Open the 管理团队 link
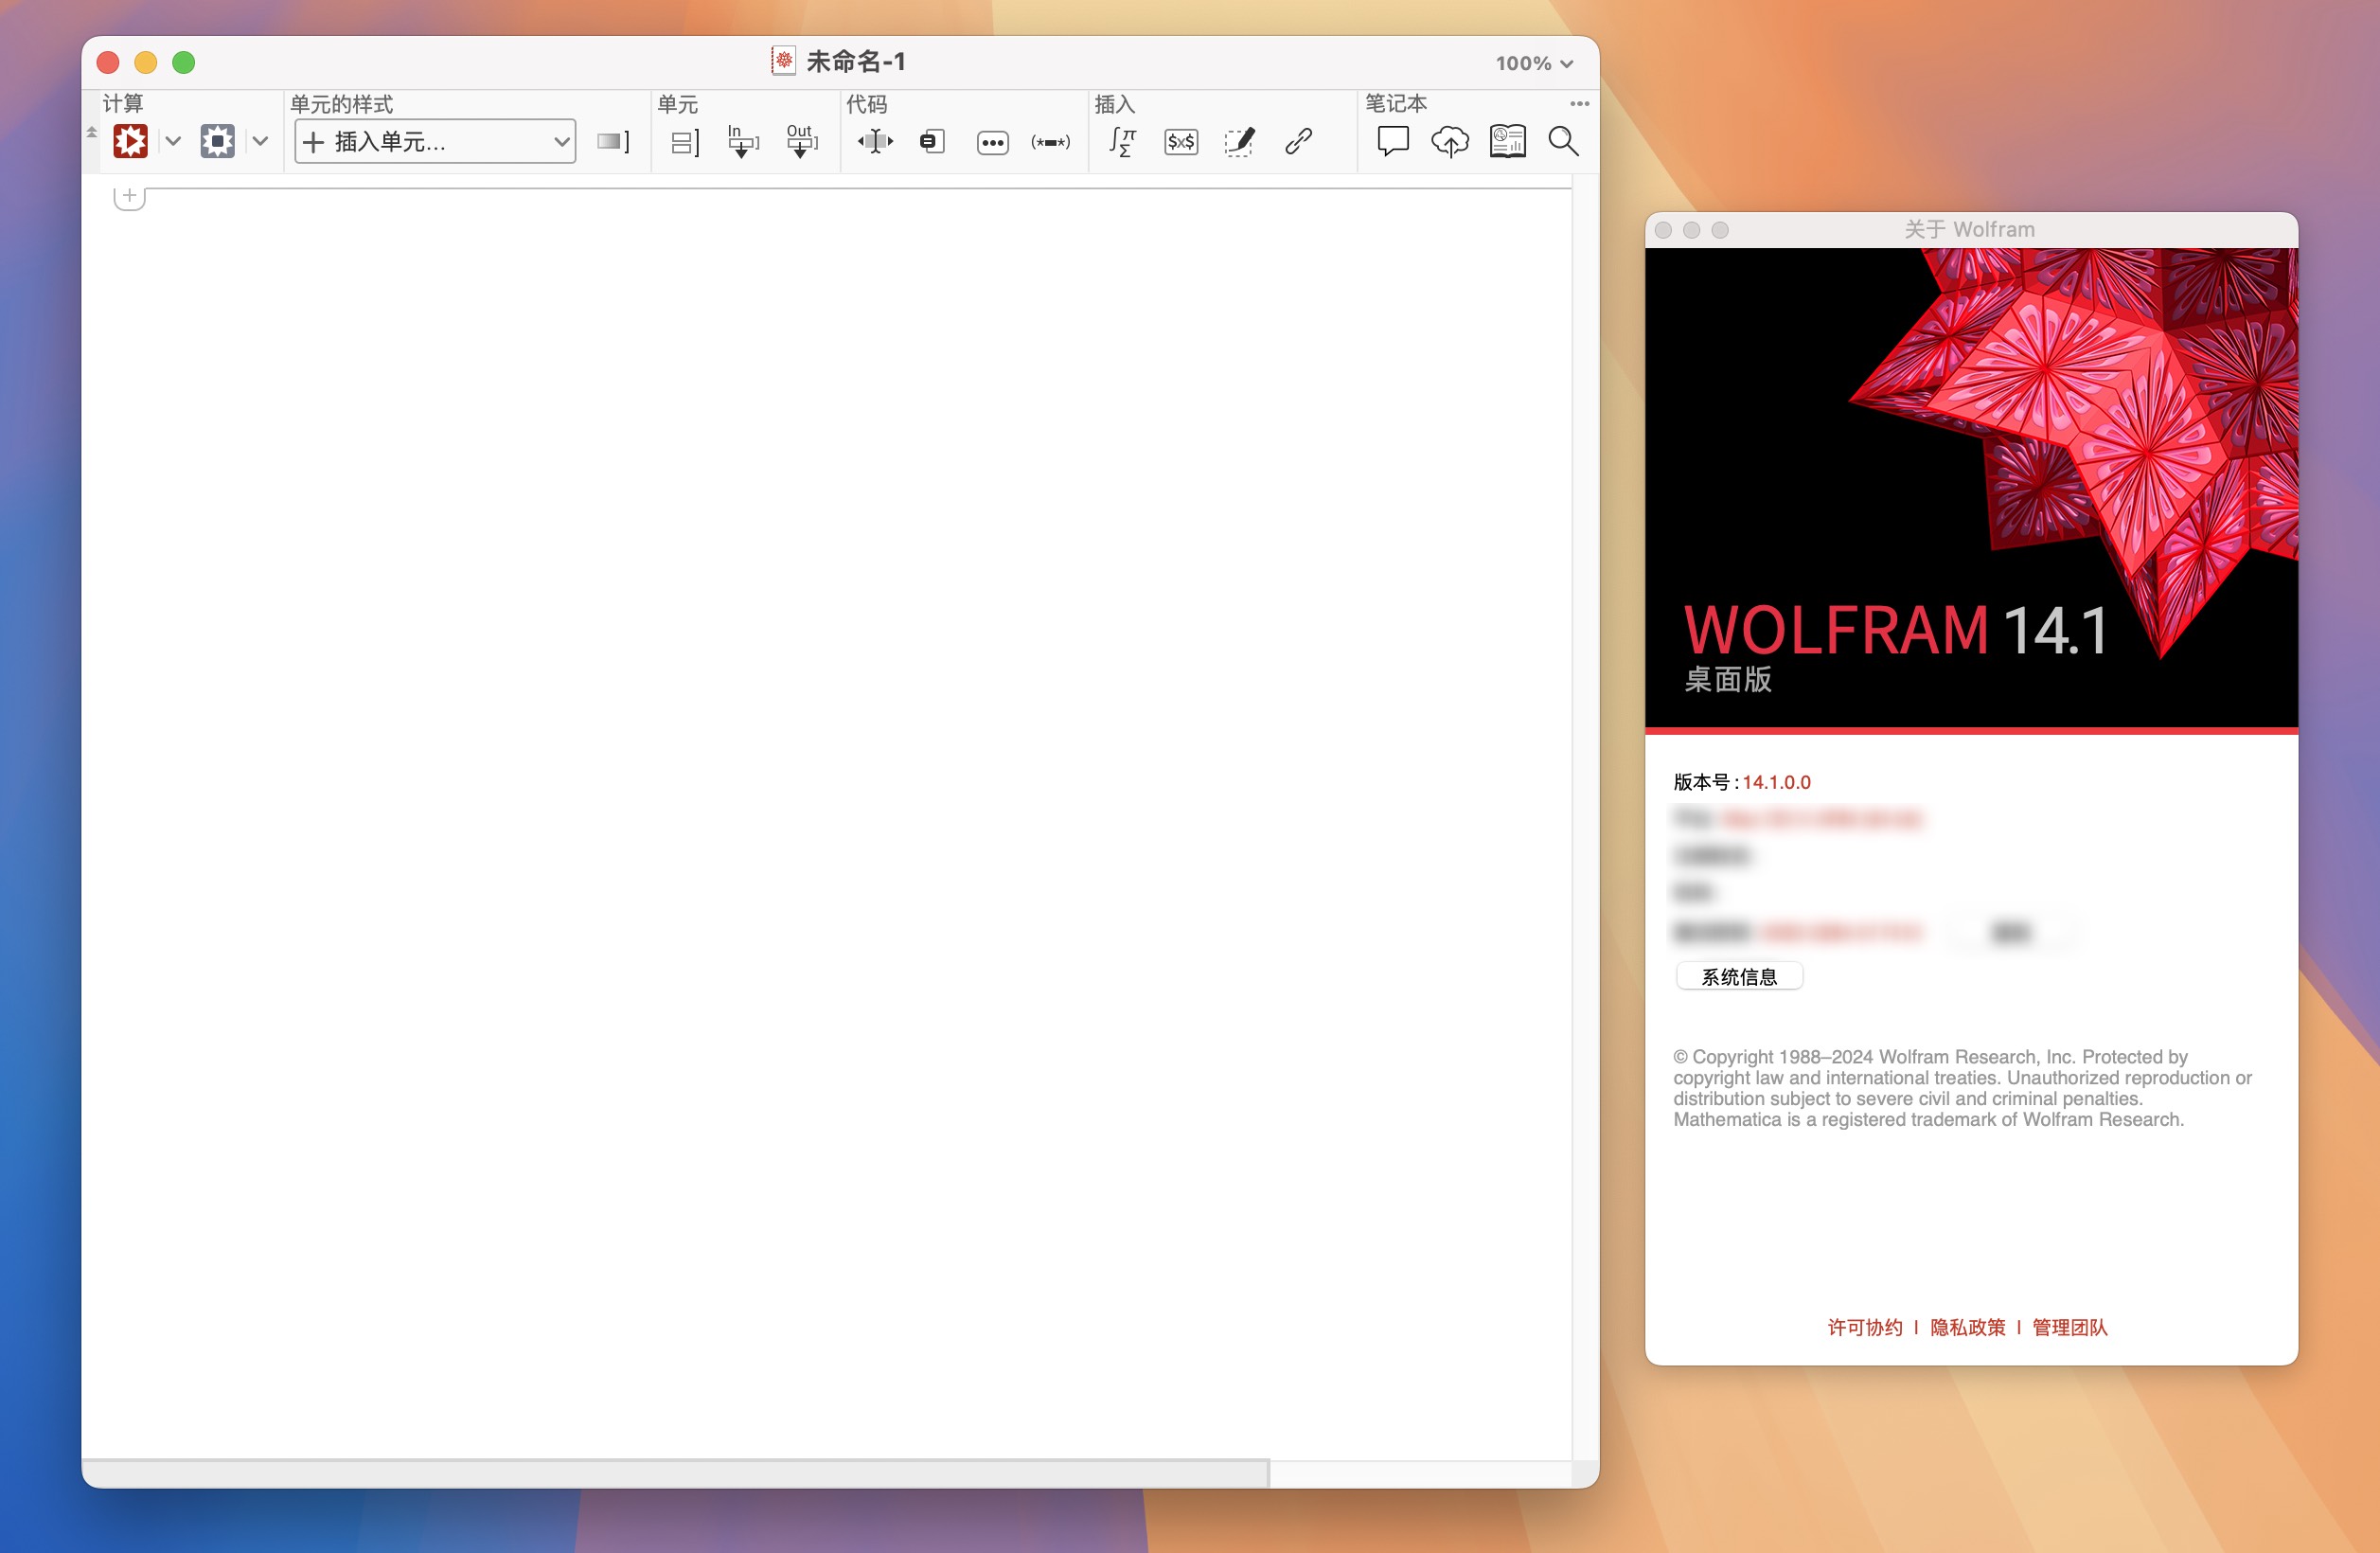The image size is (2380, 1553). tap(2069, 1327)
